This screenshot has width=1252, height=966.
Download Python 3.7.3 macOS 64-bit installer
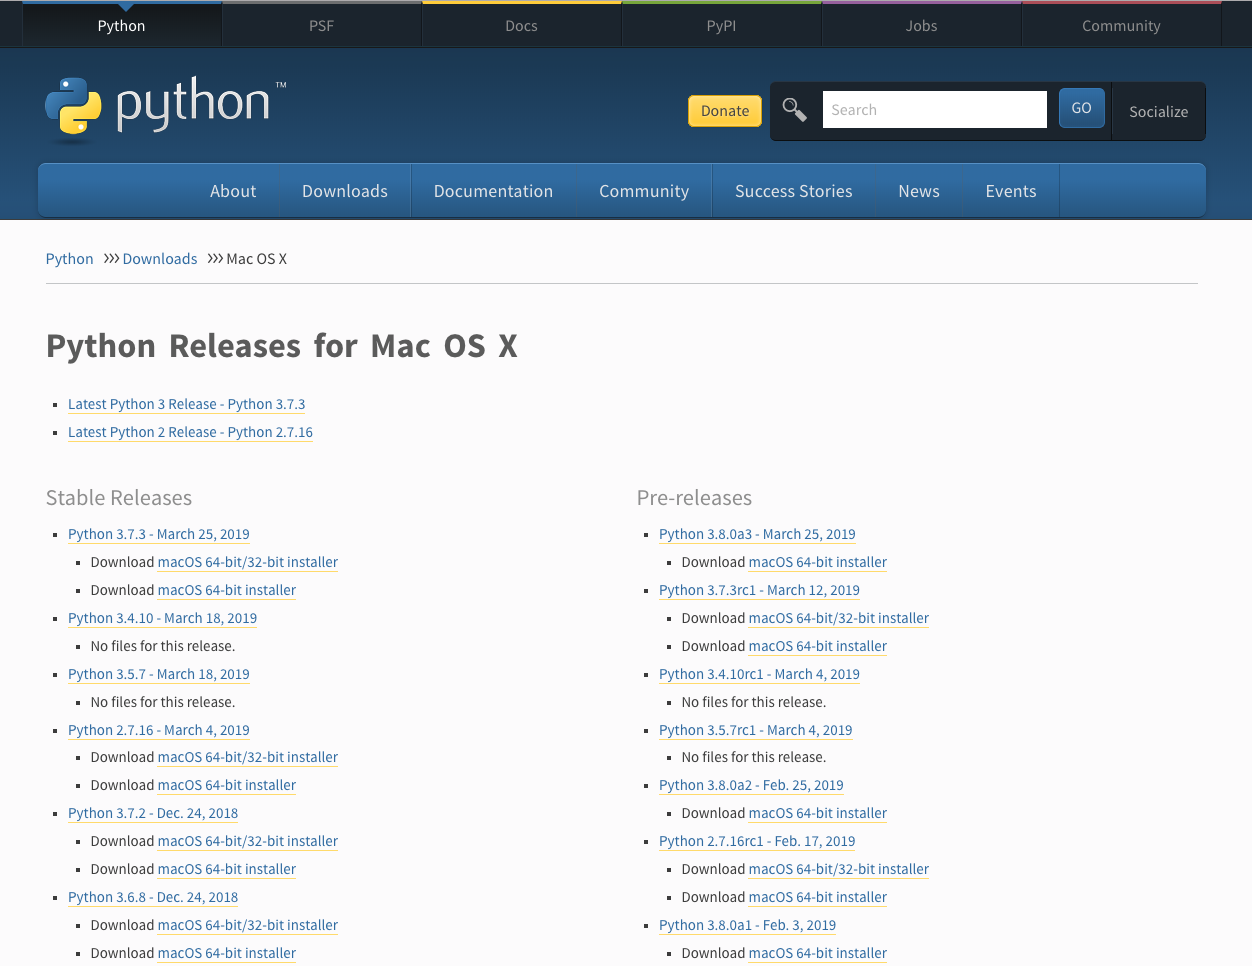tap(227, 590)
